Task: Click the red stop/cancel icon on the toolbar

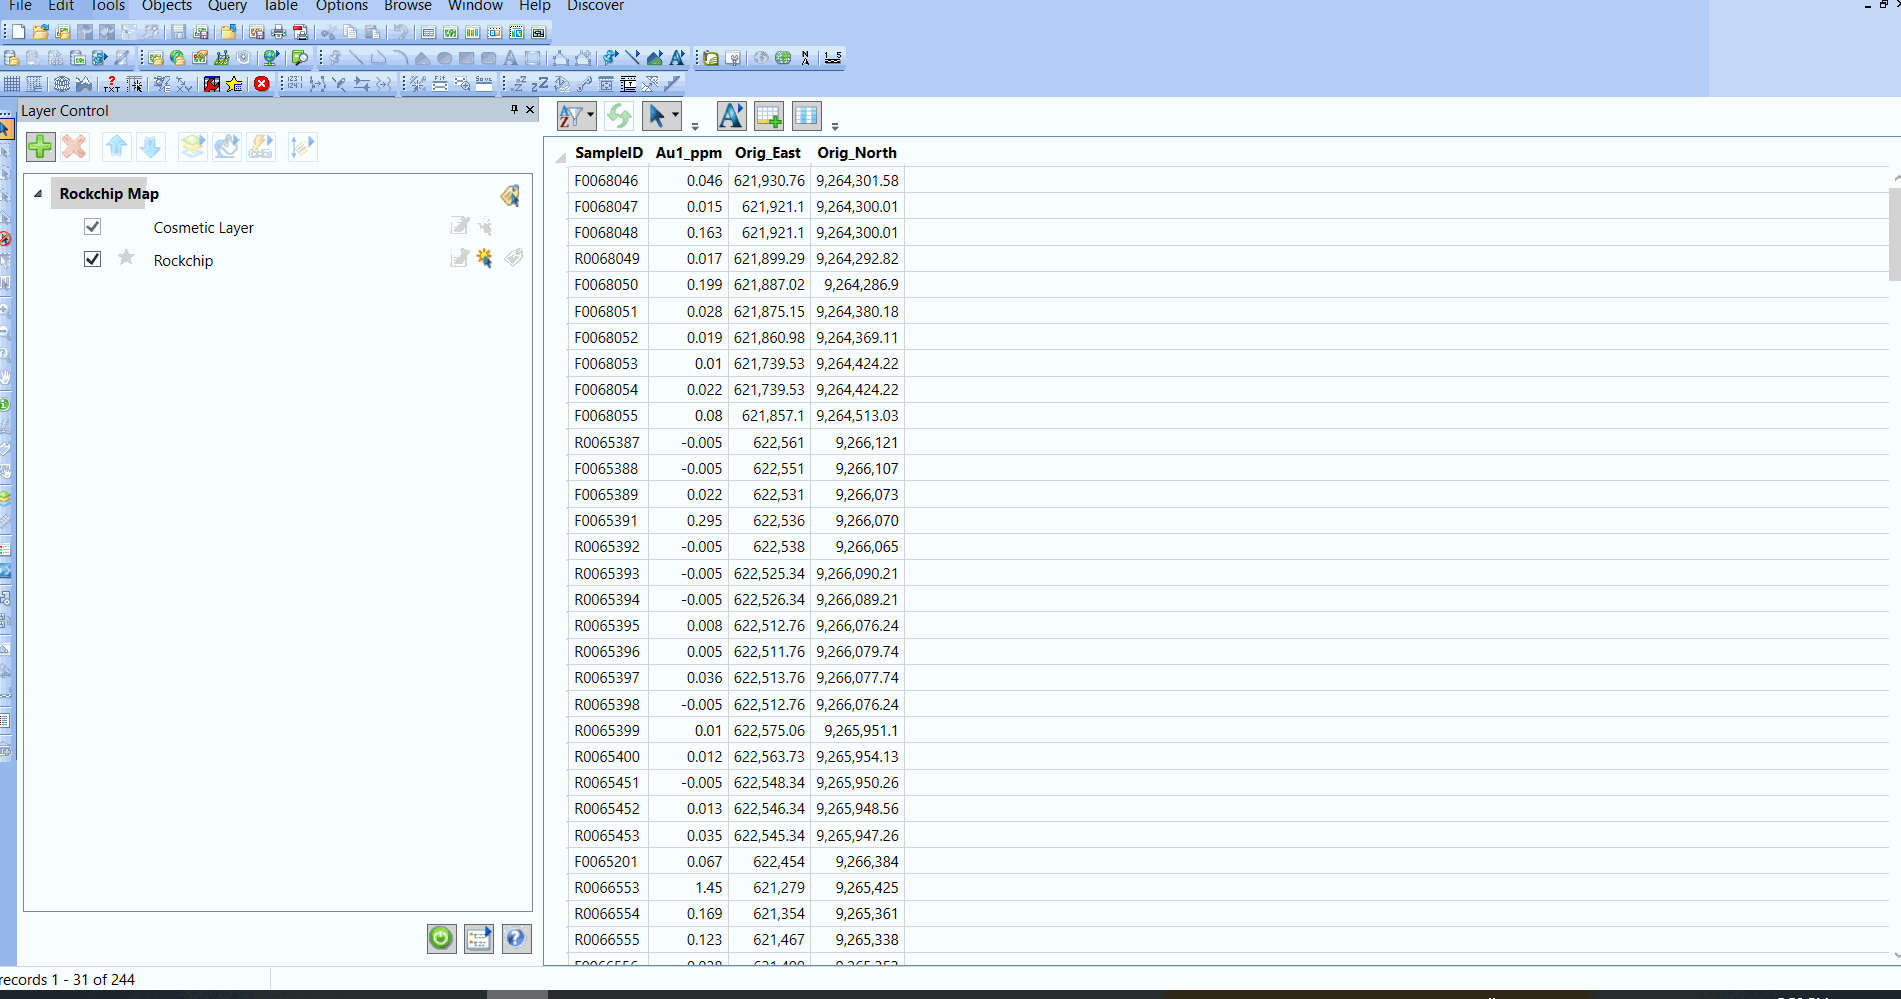Action: [262, 83]
